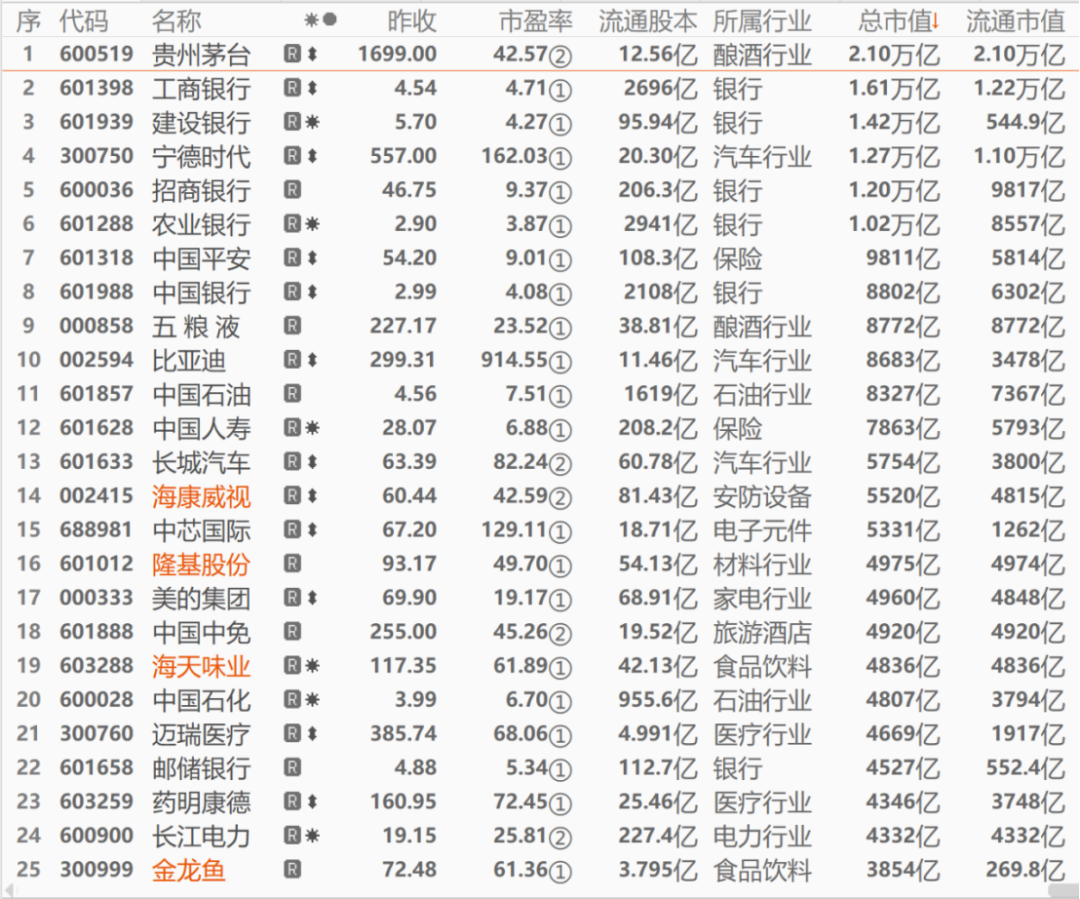Sort by the 代码 column header

(84, 21)
